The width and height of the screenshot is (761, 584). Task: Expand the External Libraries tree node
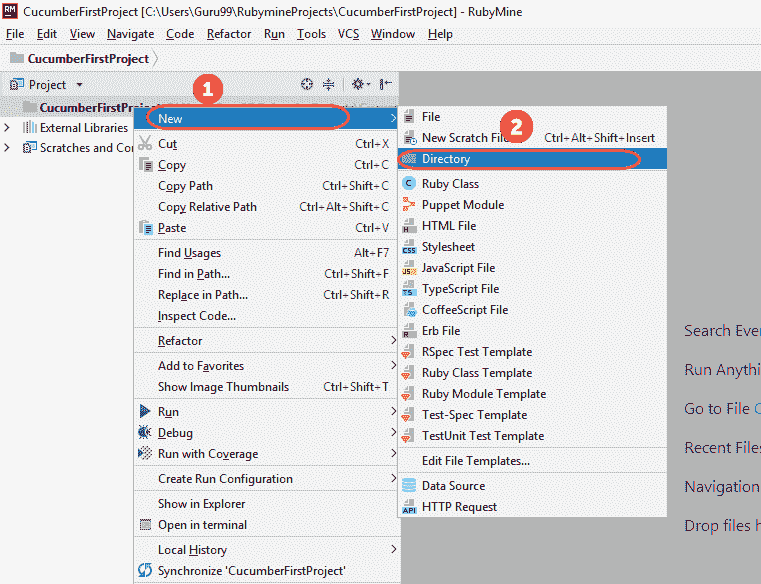7,128
